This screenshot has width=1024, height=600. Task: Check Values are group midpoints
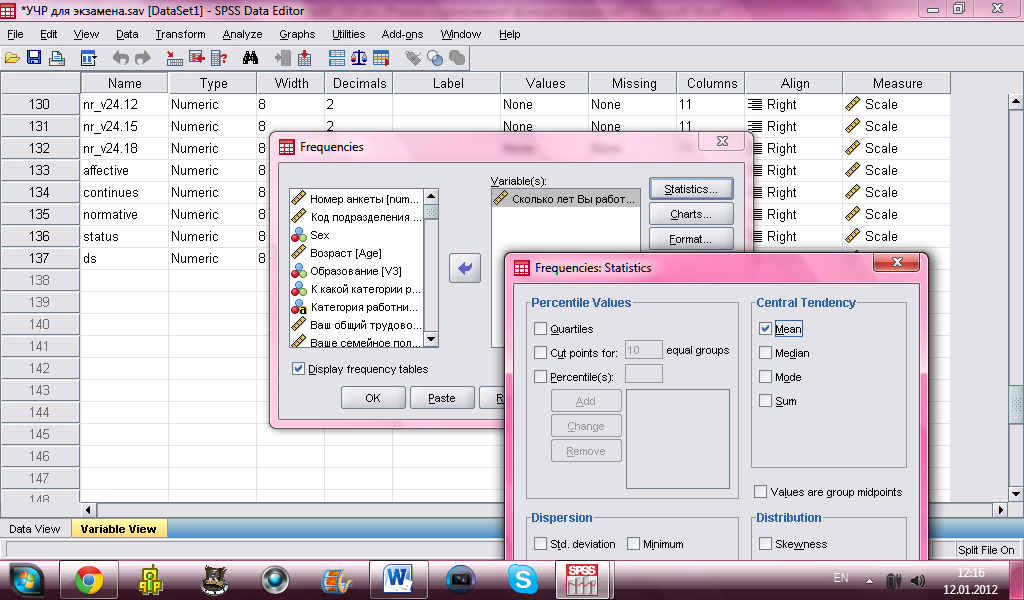click(760, 492)
